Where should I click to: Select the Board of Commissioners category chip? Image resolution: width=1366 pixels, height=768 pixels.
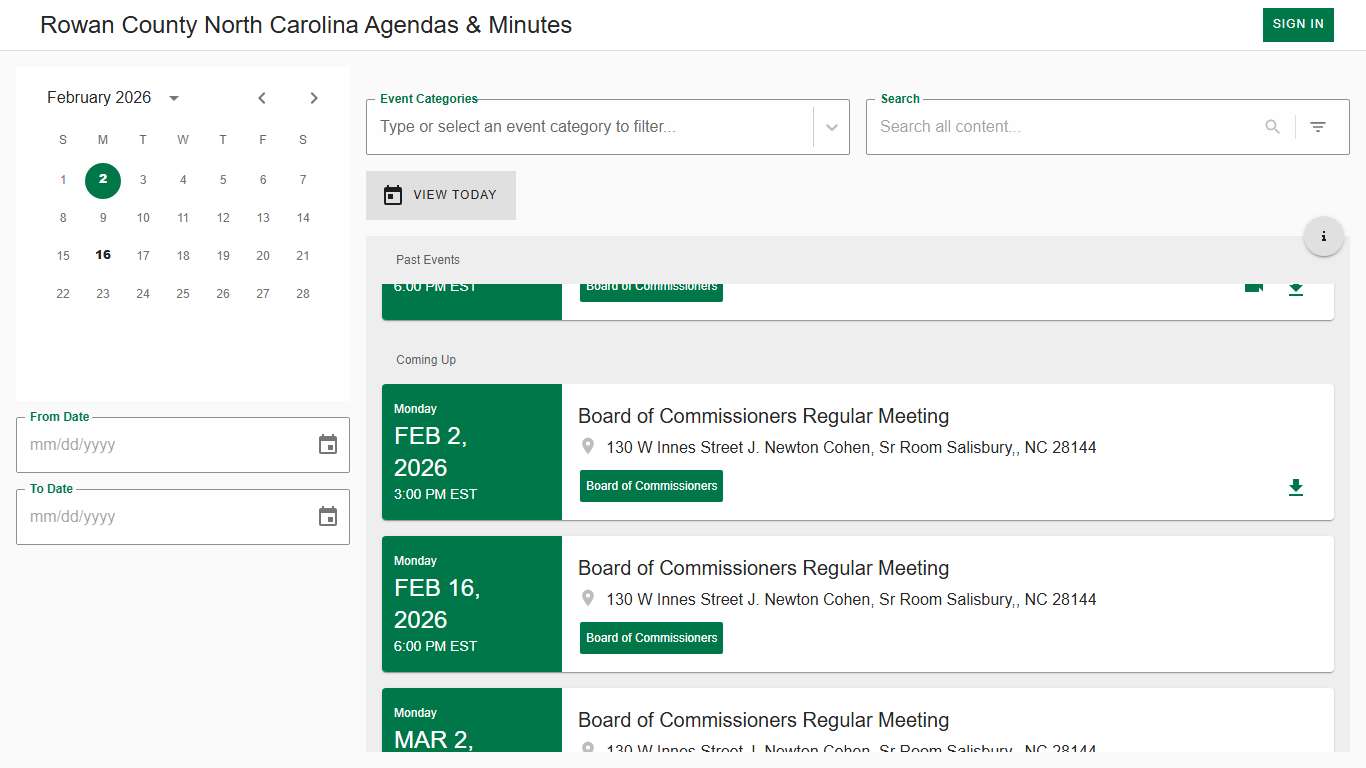[651, 485]
